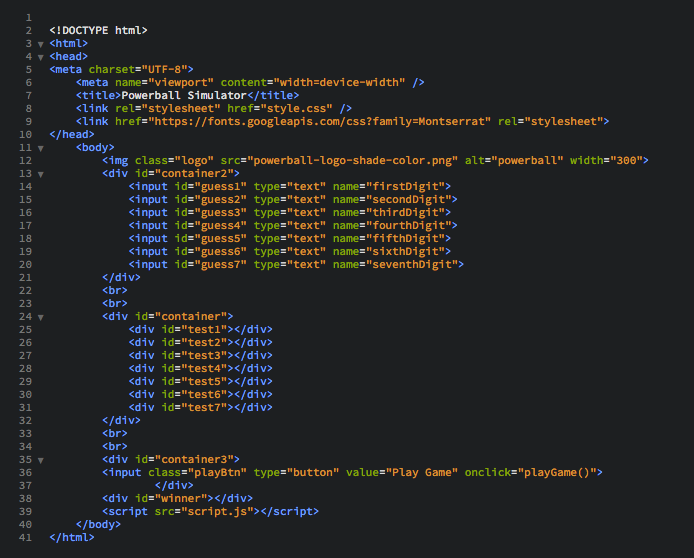The width and height of the screenshot is (694, 558).
Task: Click the "style.css" href value
Action: tap(296, 108)
